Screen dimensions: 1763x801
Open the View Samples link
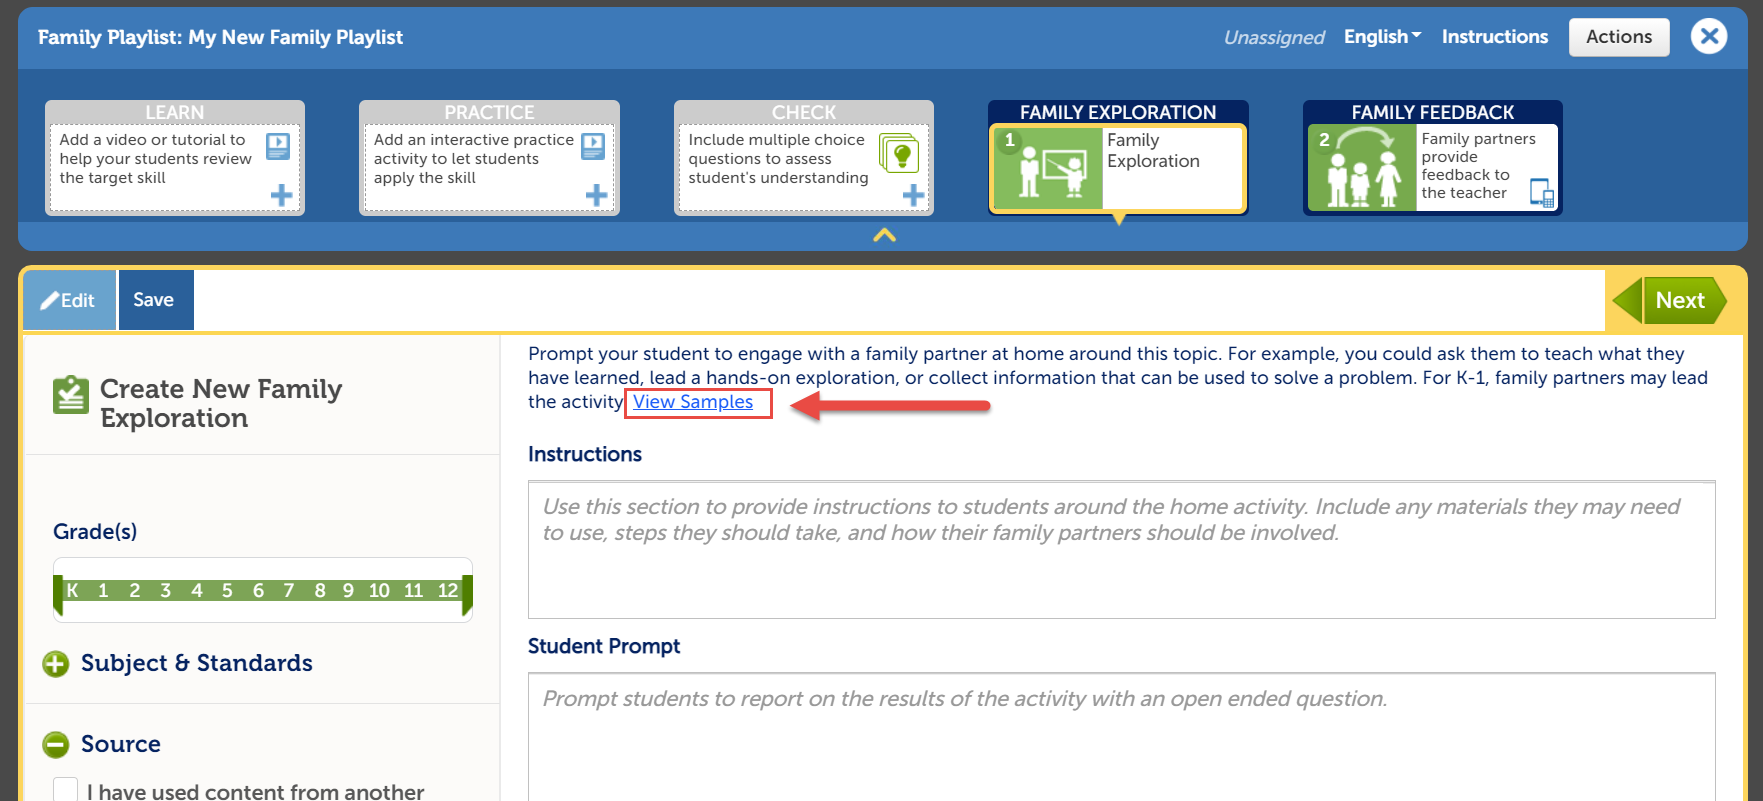[x=693, y=402]
